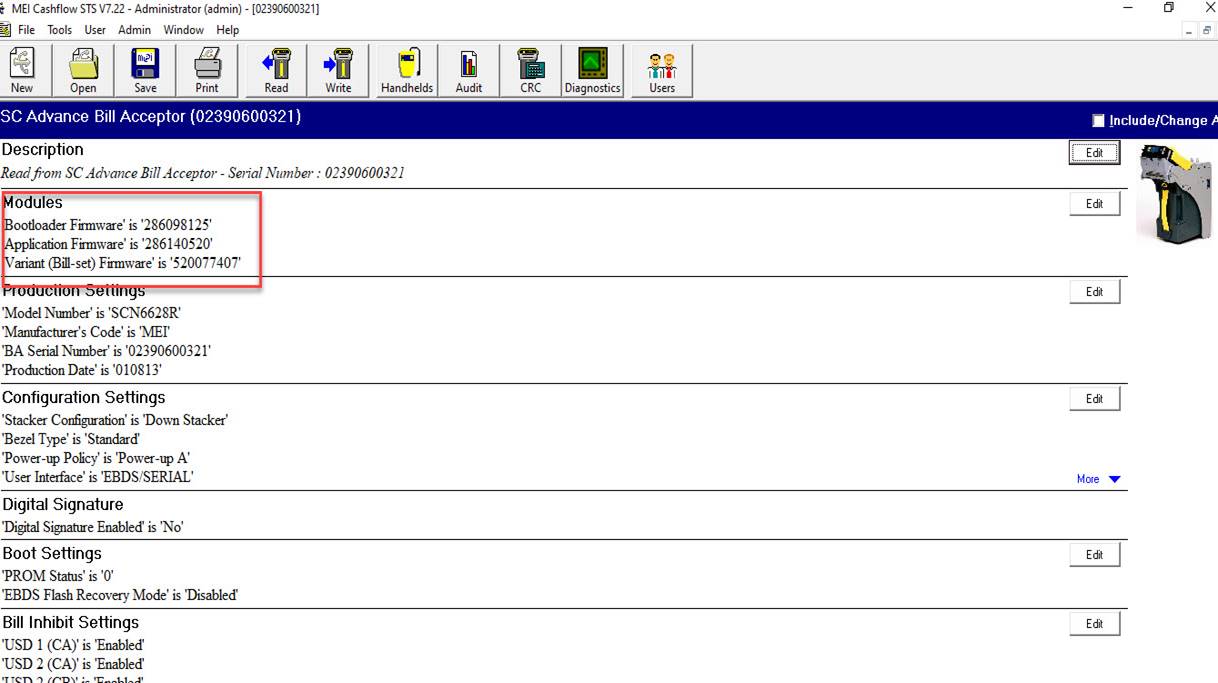The width and height of the screenshot is (1218, 683).
Task: Open the Handhelds tool
Action: [x=407, y=71]
